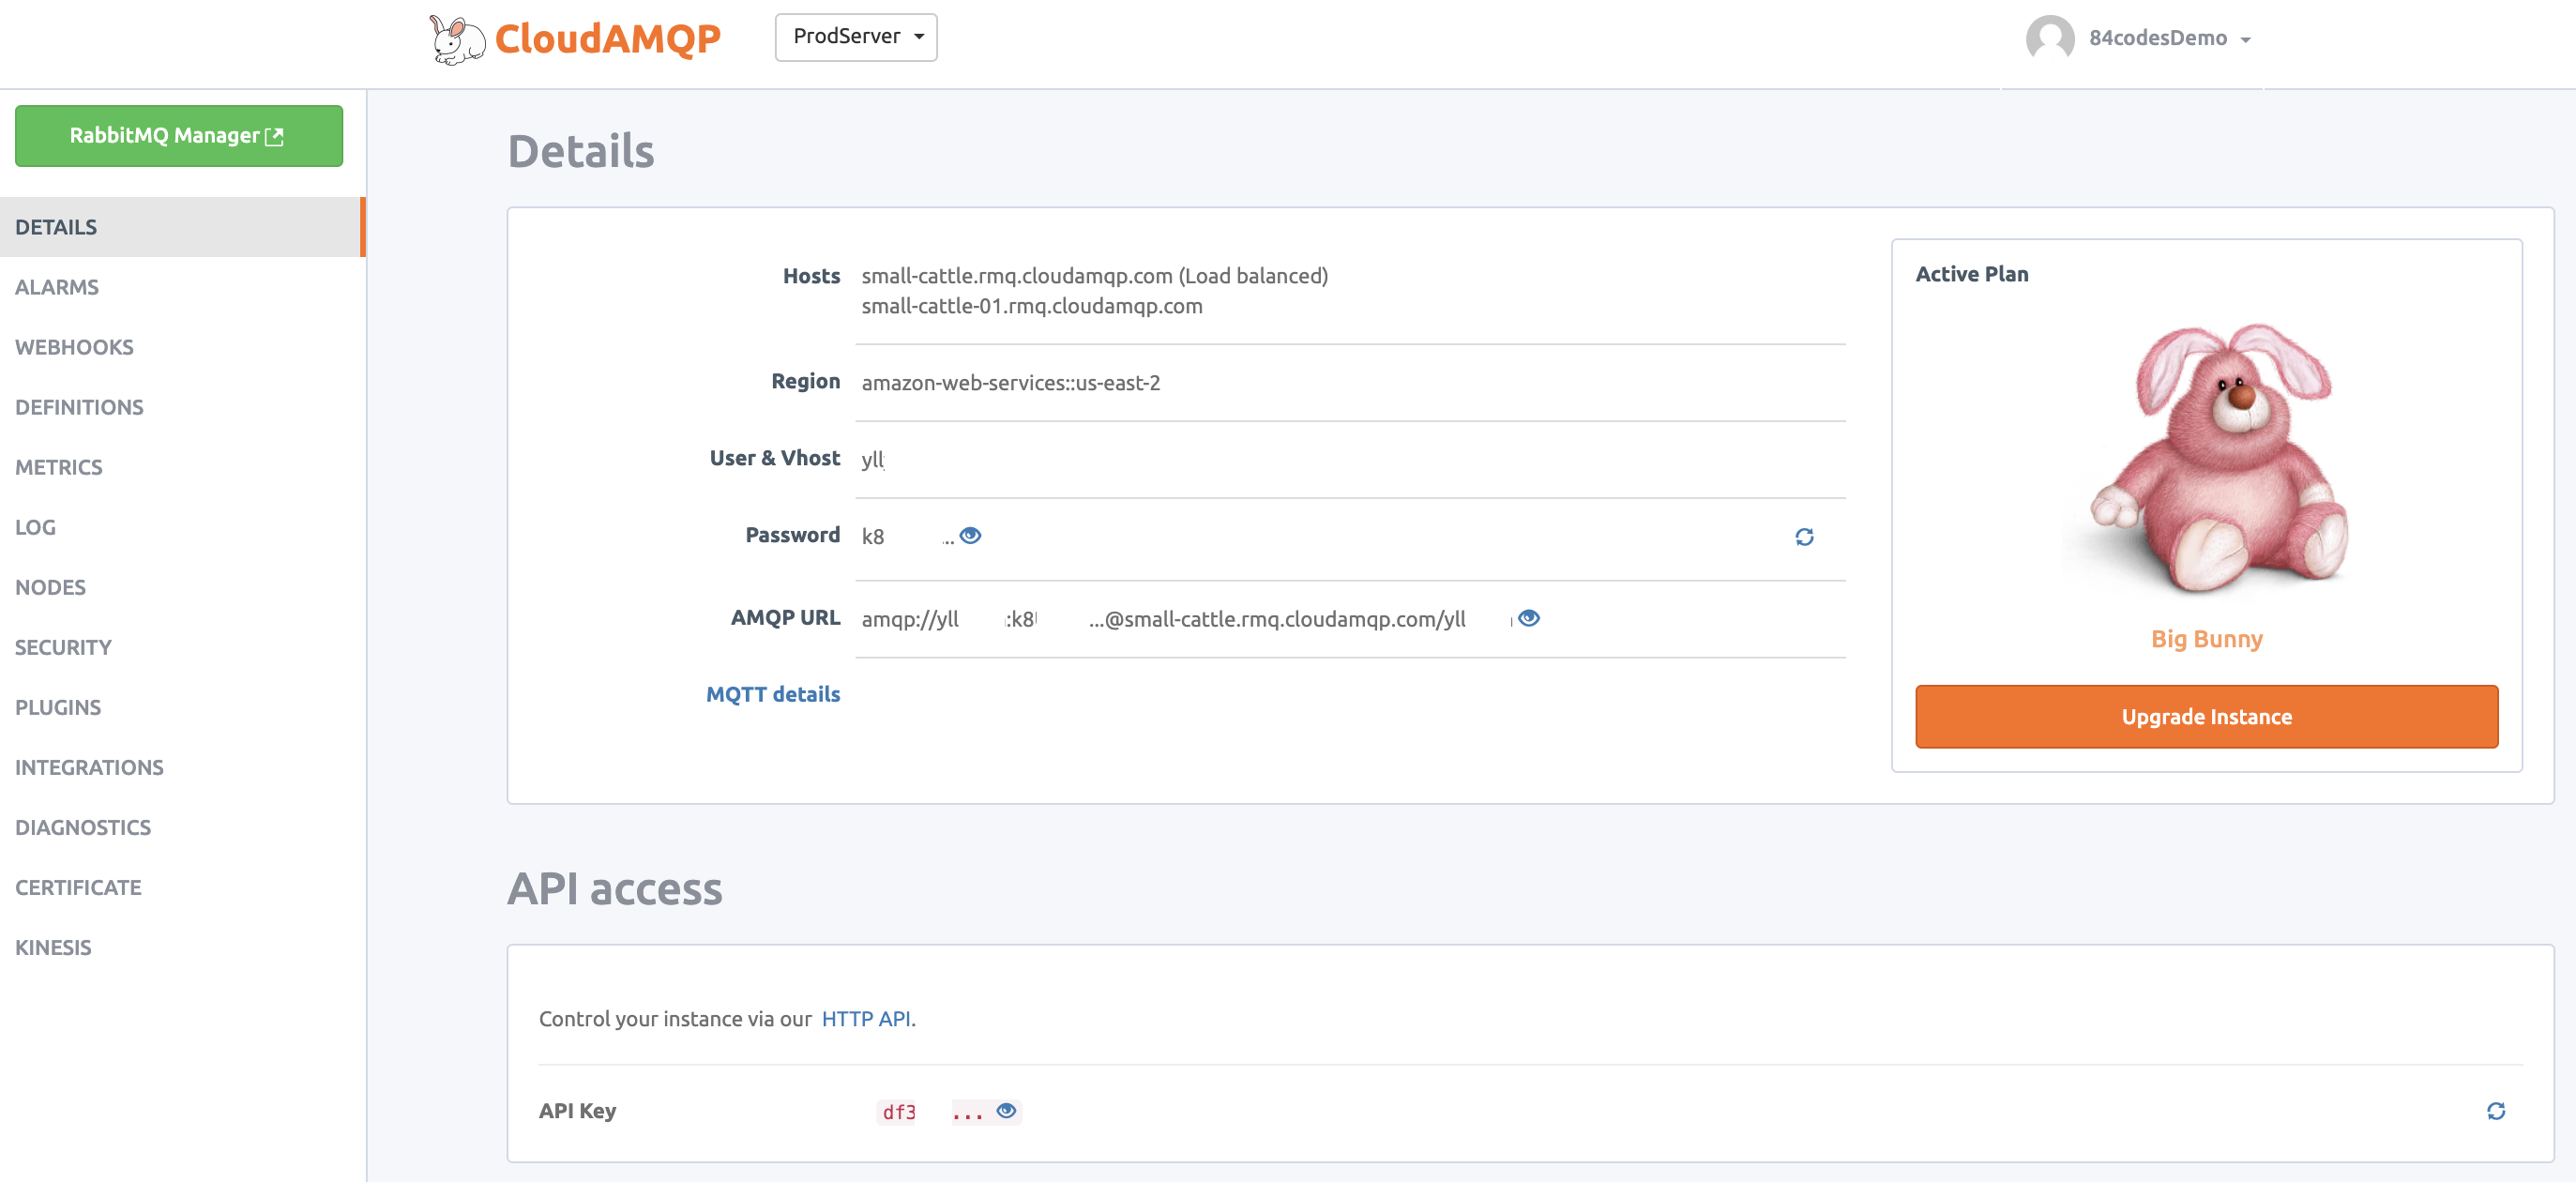Viewport: 2576px width, 1182px height.
Task: Go to the Certificate page
Action: click(x=78, y=887)
